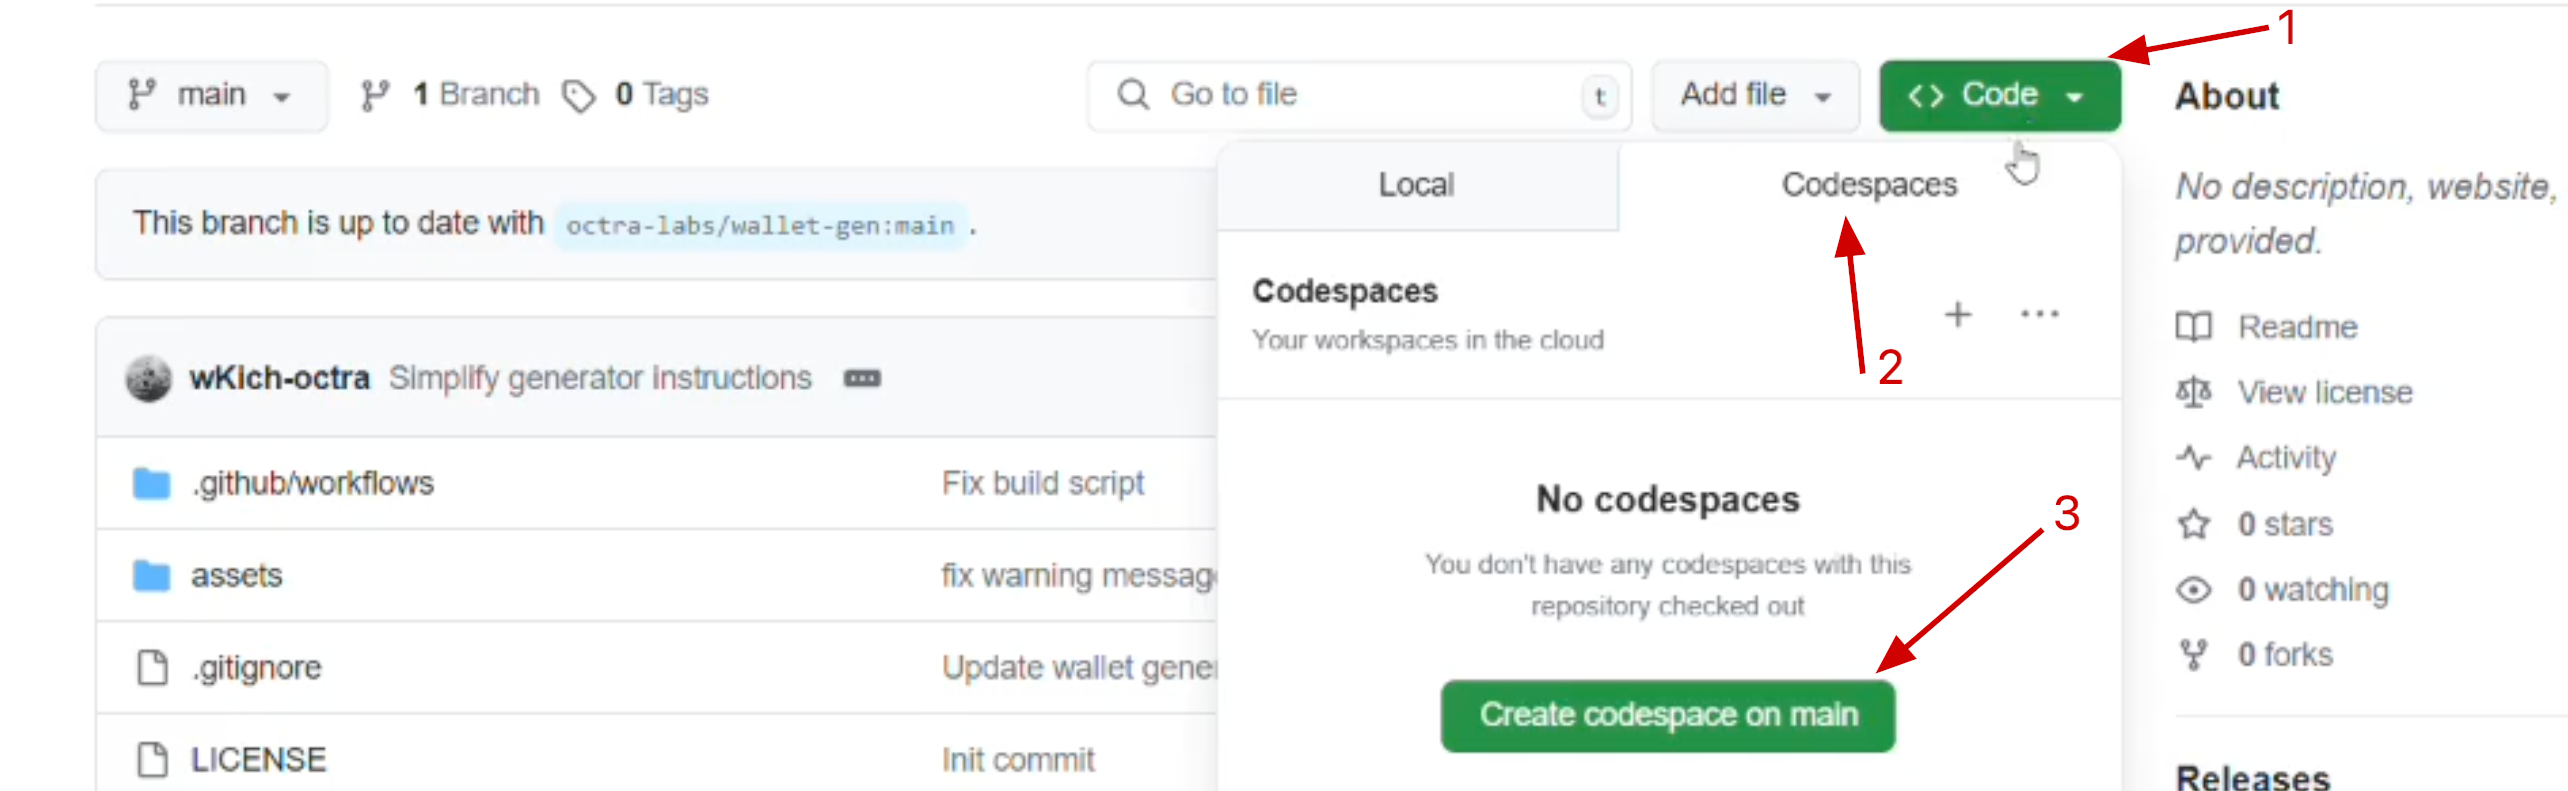Click the eye icon beside 0 watching
The image size is (2568, 791).
(x=2194, y=591)
